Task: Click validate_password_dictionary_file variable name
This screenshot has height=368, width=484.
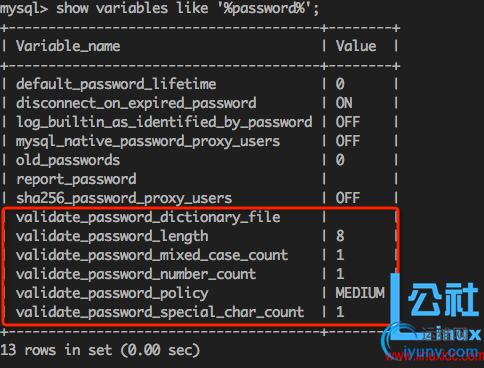Action: 148,217
